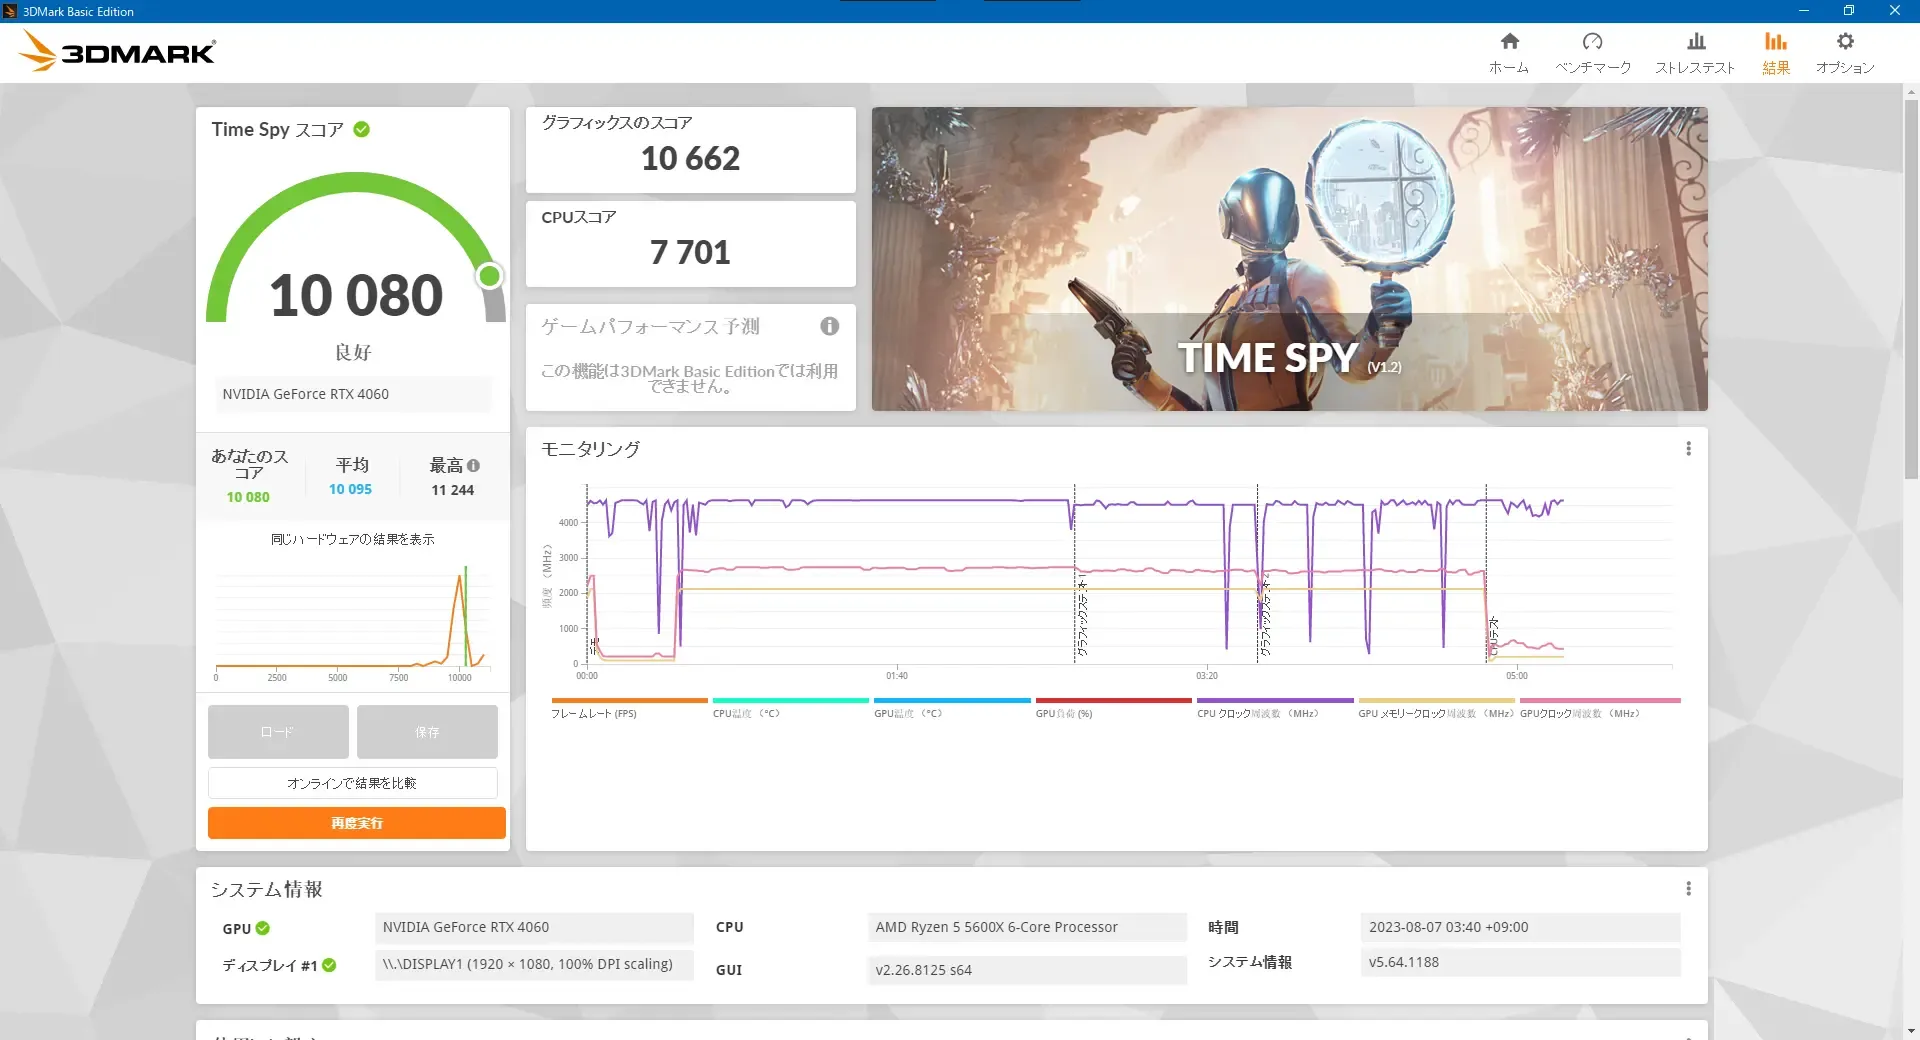Toggle the Frame Rate (FPS) graph legend

(x=593, y=713)
